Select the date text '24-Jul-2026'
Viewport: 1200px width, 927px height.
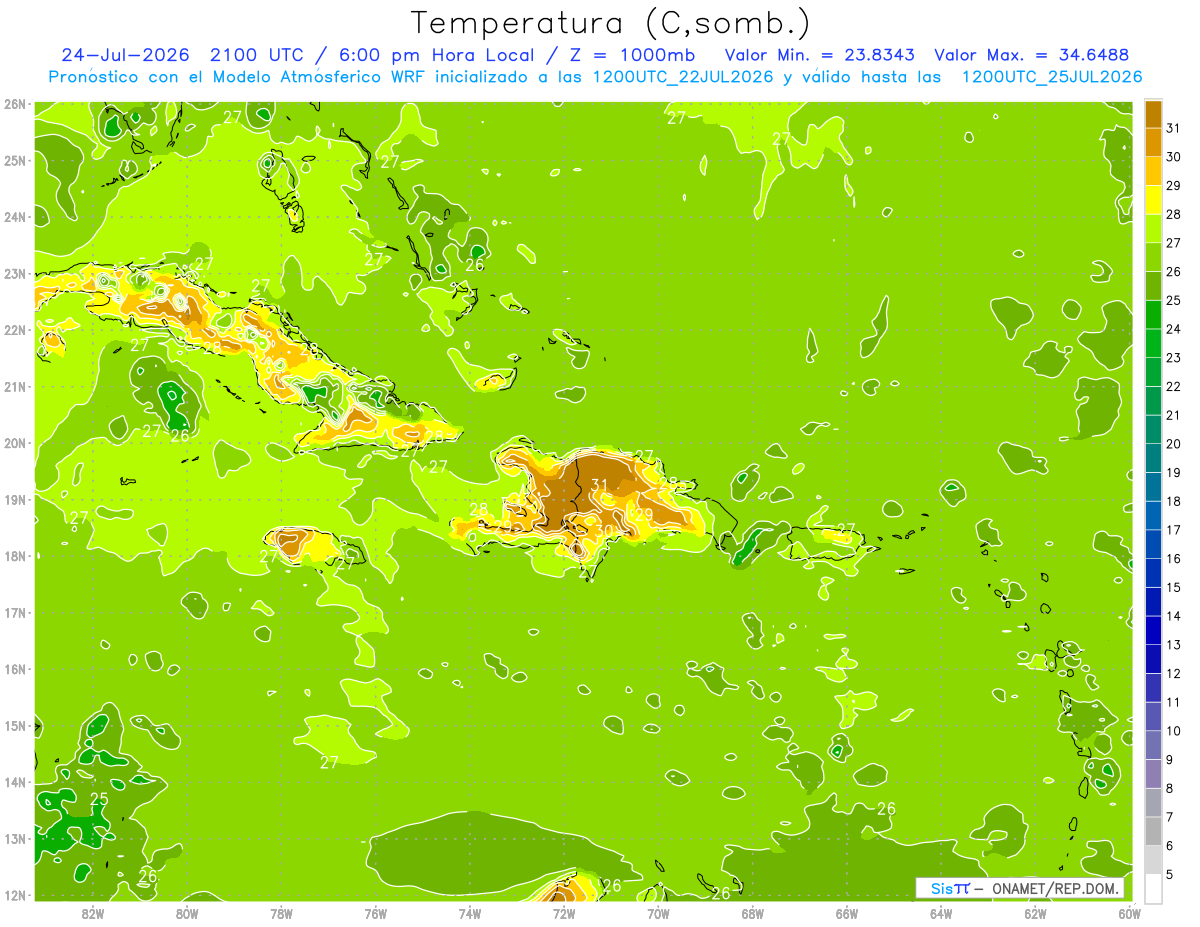click(125, 54)
